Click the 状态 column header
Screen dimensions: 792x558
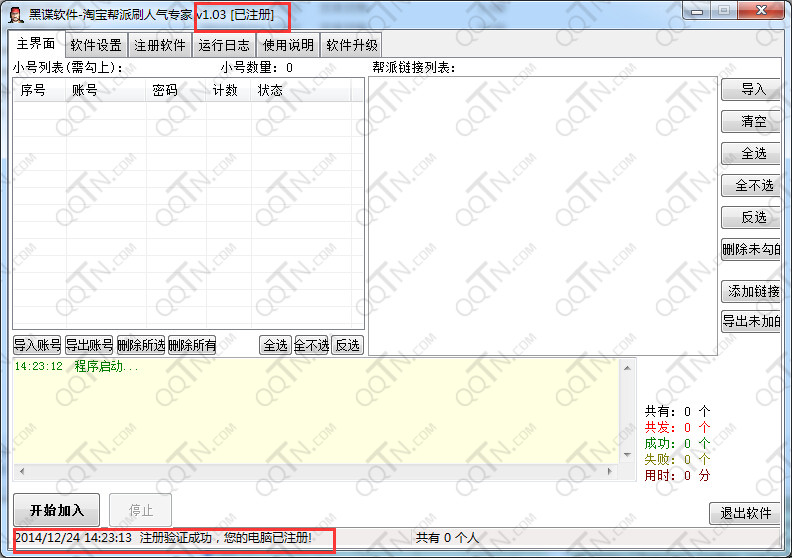coord(270,90)
